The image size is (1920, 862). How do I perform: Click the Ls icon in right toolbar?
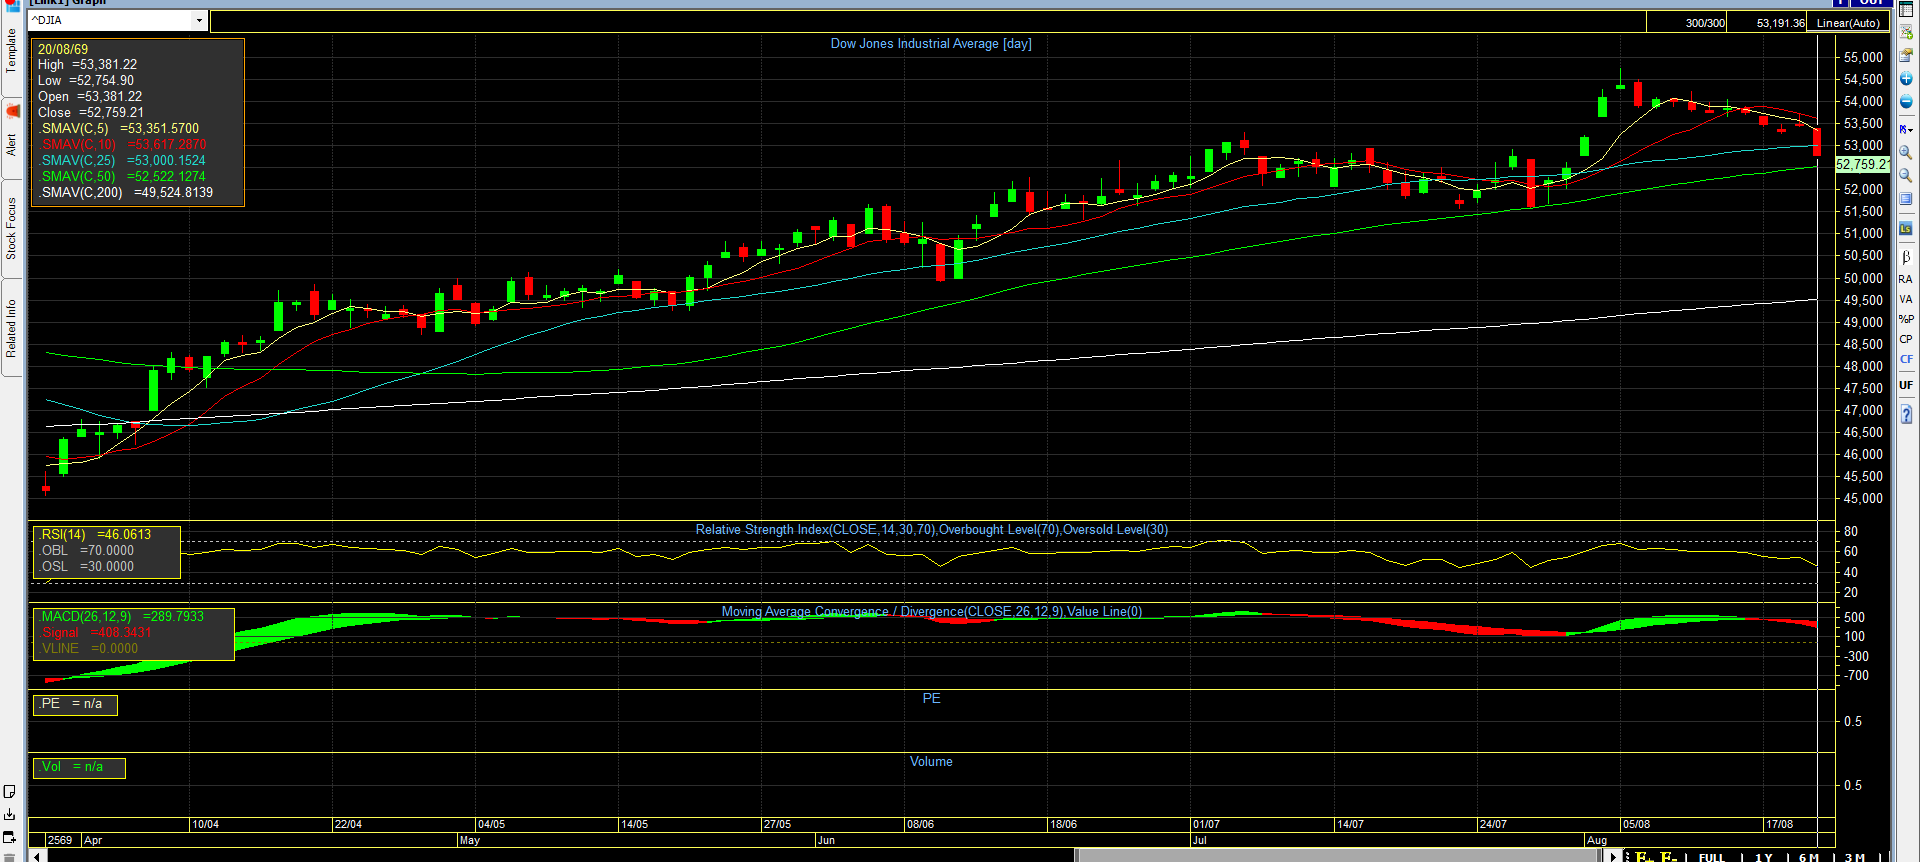1906,229
